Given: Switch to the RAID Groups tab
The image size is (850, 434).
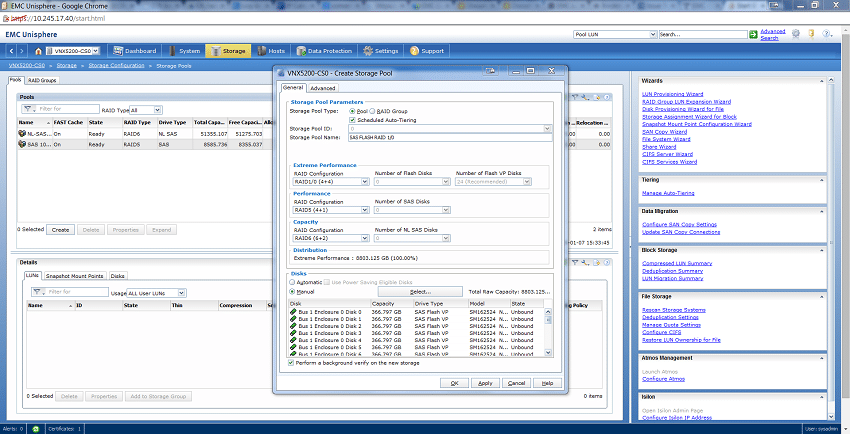Looking at the screenshot, I should point(42,80).
